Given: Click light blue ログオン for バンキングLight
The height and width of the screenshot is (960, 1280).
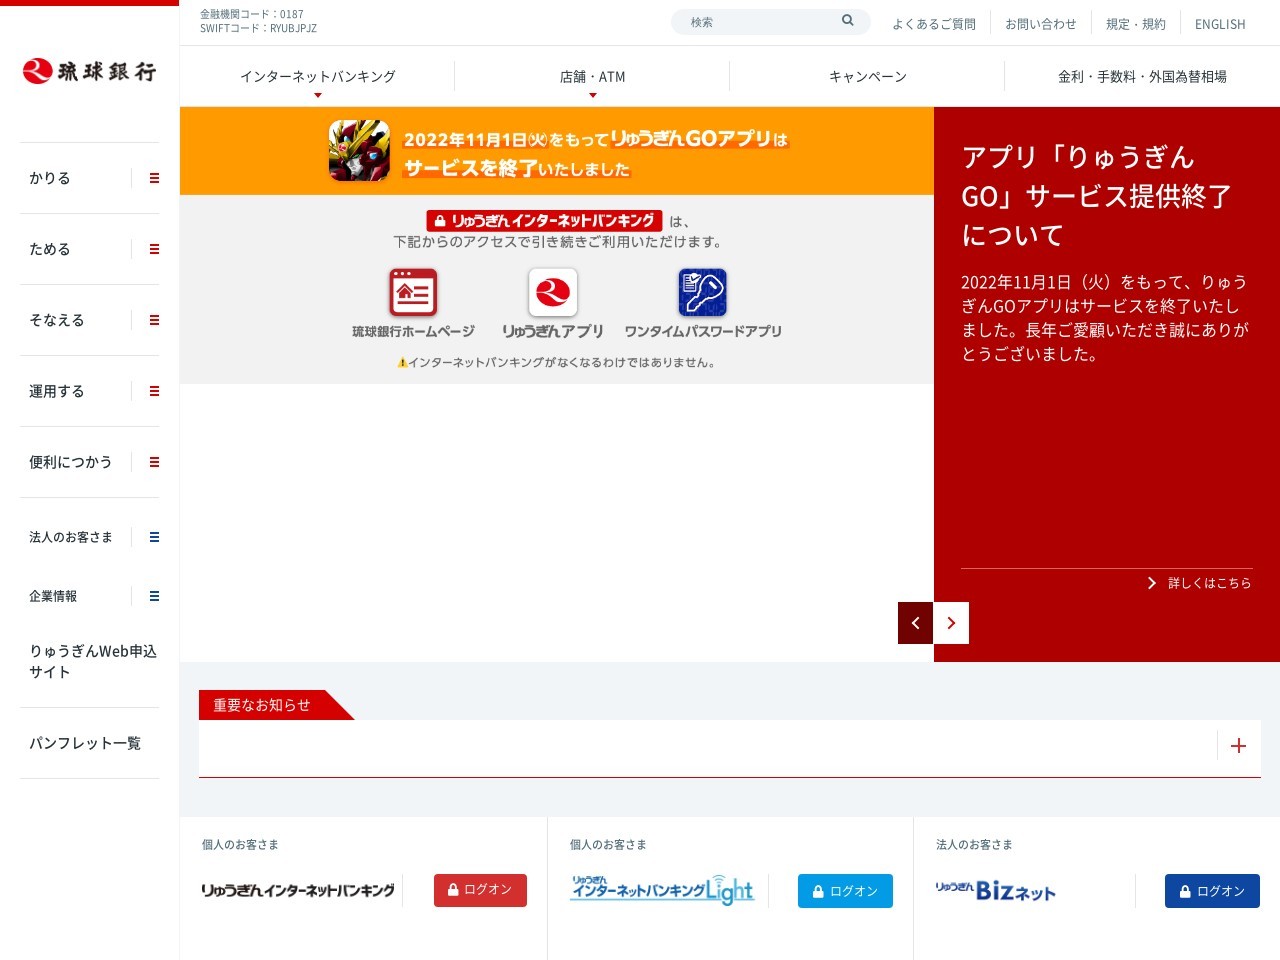Looking at the screenshot, I should (x=845, y=891).
